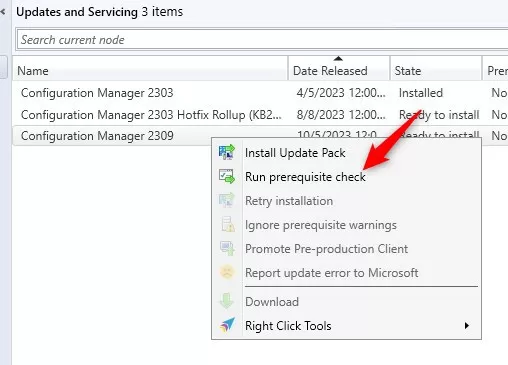The image size is (508, 365).
Task: Choose Report update error to Microsoft
Action: [346, 273]
